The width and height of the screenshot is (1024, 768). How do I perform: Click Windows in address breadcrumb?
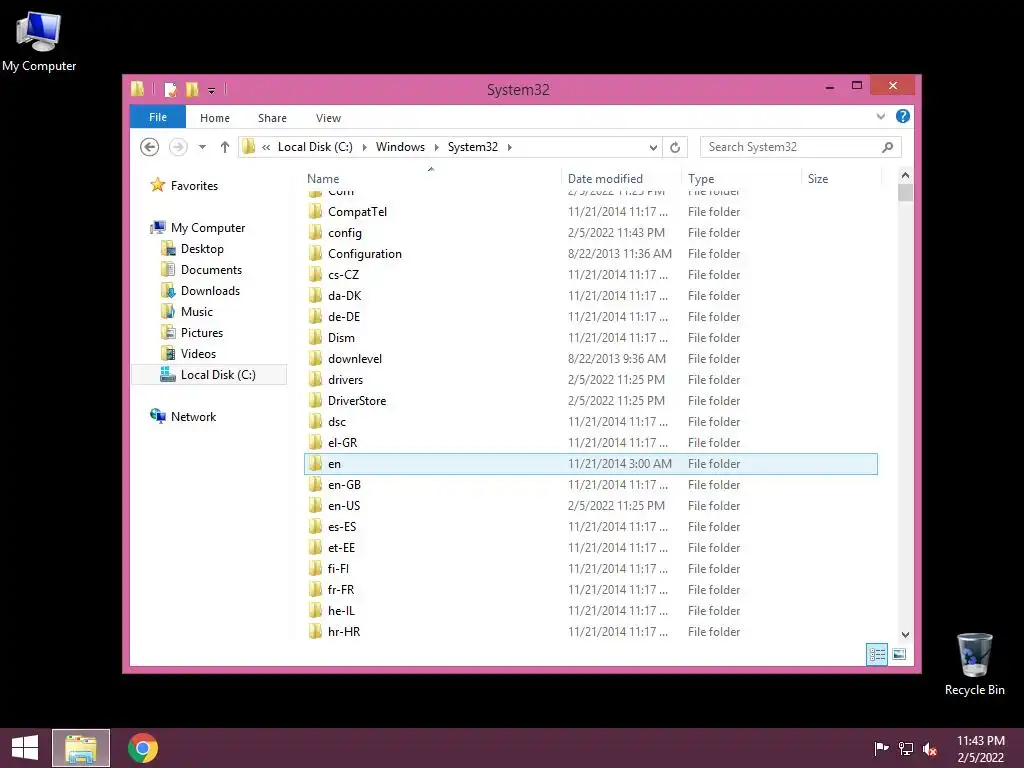400,147
